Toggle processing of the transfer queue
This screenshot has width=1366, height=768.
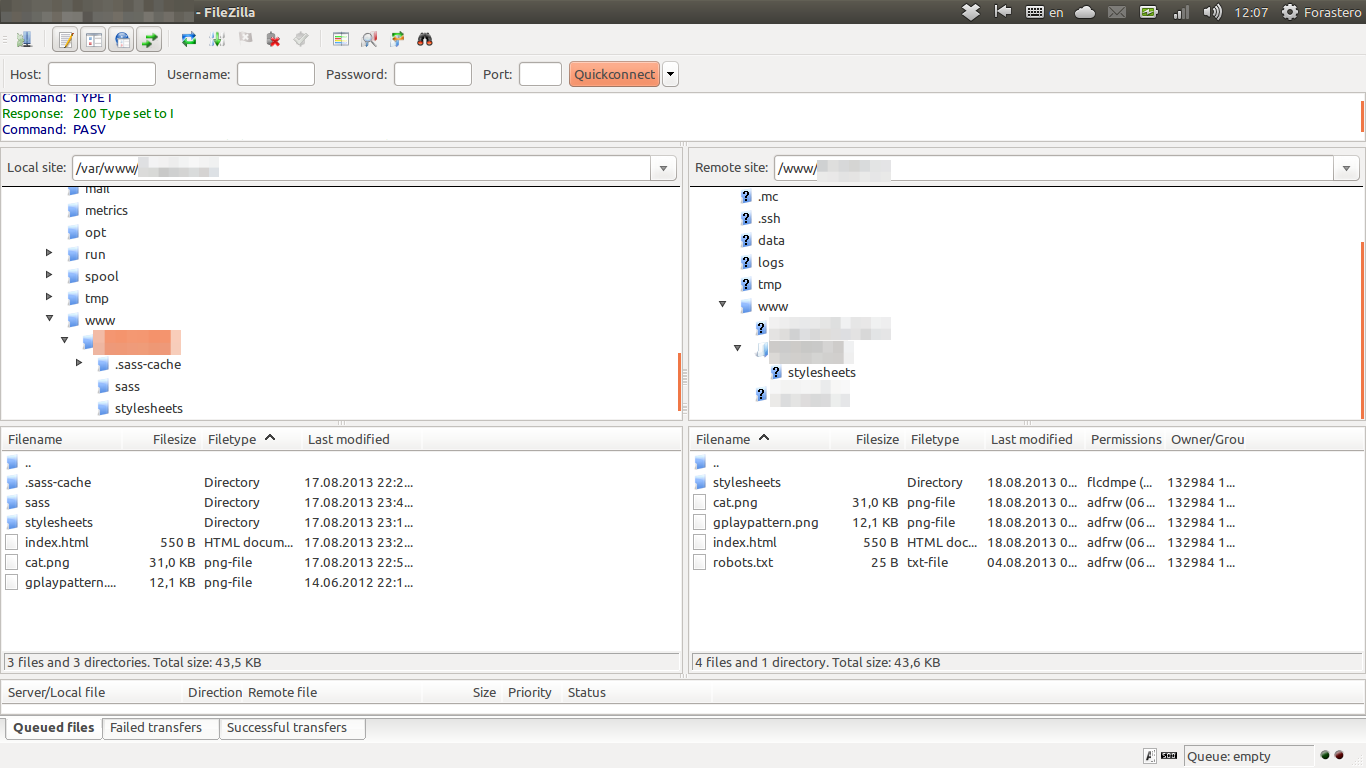click(217, 40)
